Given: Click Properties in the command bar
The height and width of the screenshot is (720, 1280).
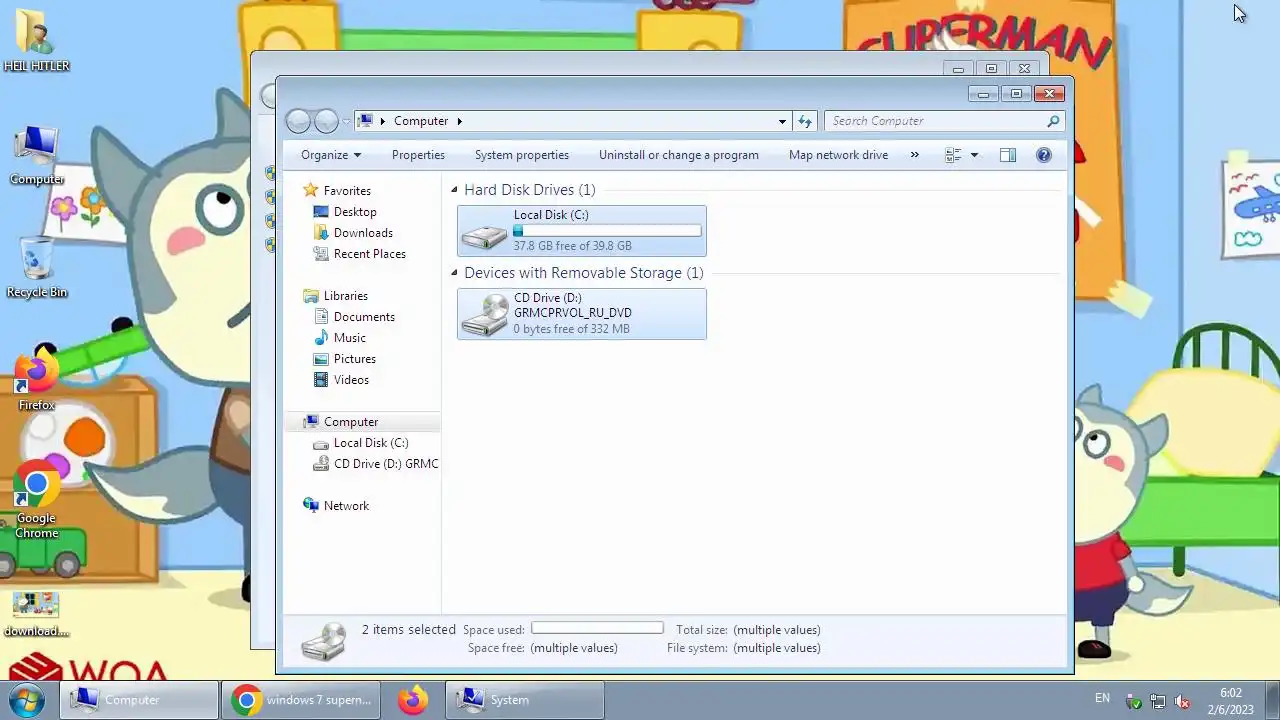Looking at the screenshot, I should tap(418, 155).
